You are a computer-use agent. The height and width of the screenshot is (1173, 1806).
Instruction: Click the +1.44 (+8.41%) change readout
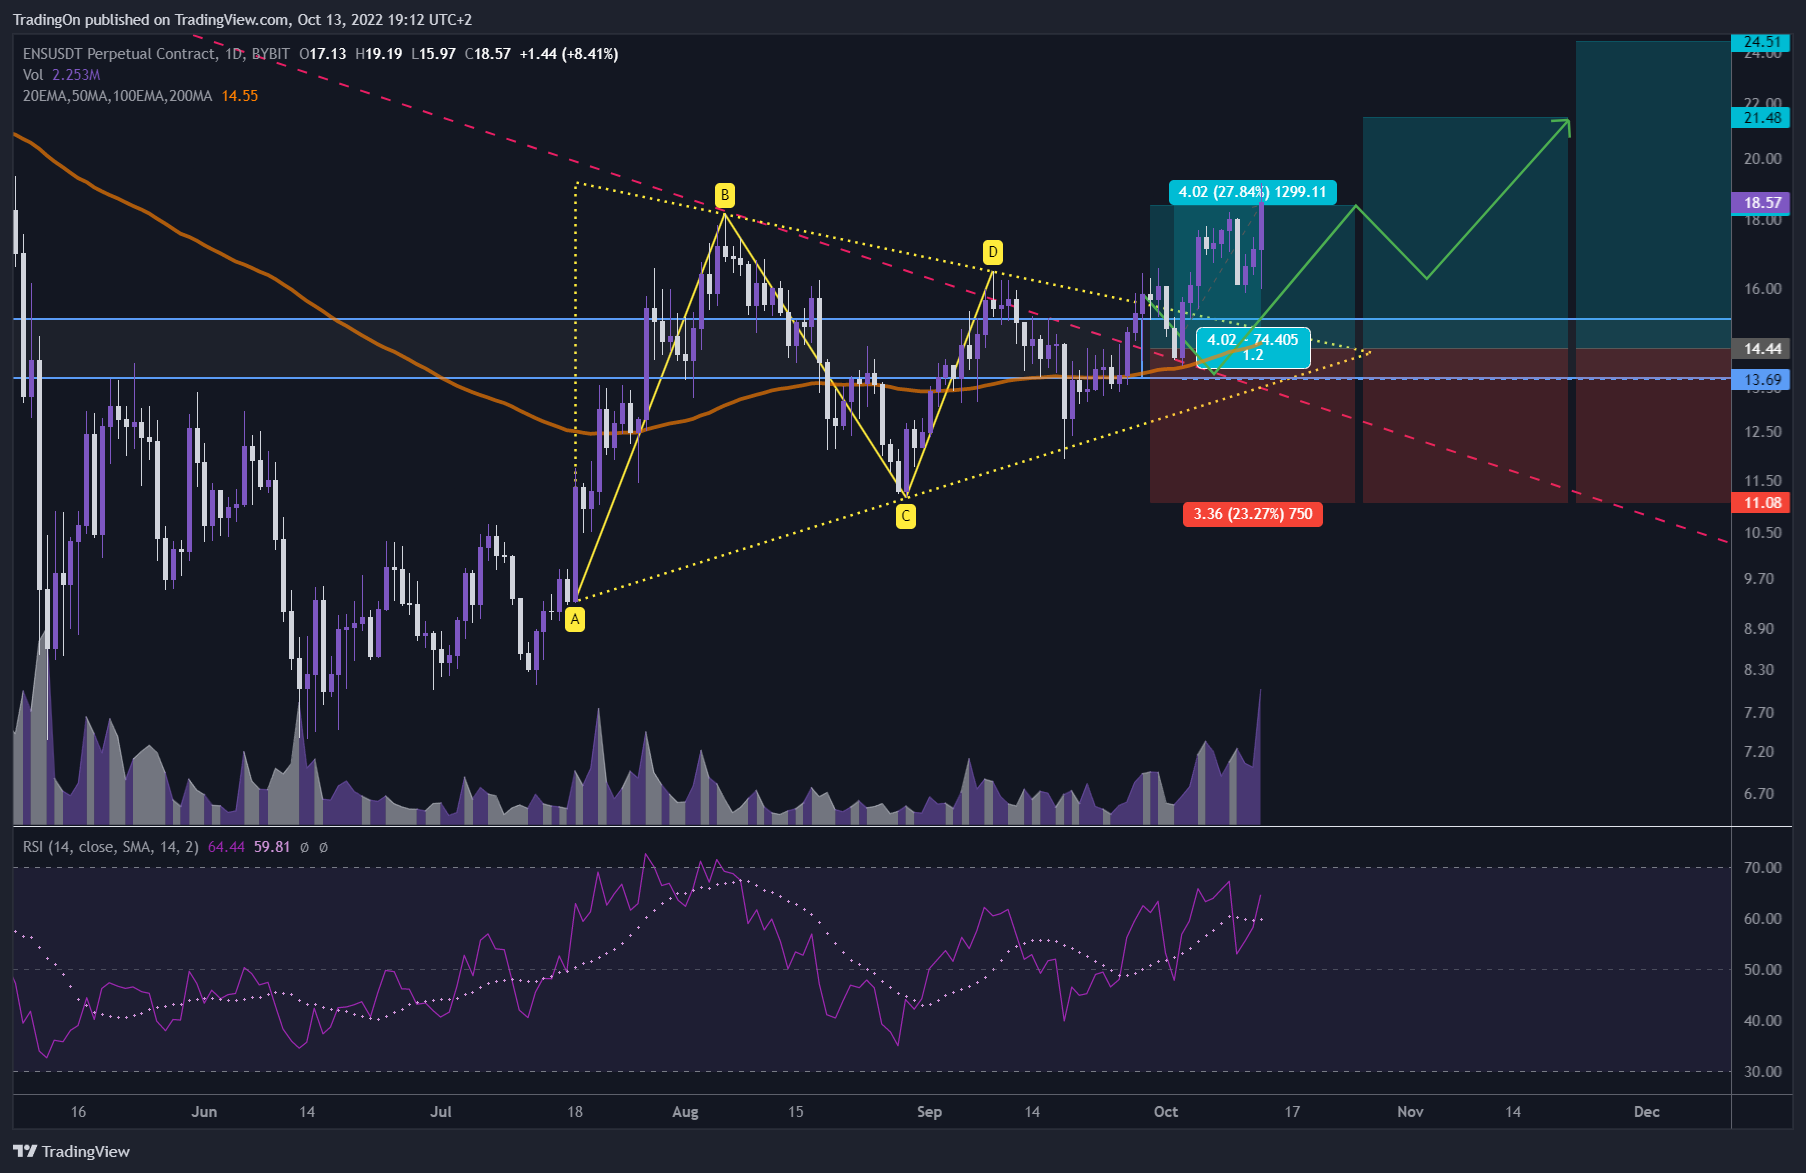tap(569, 54)
